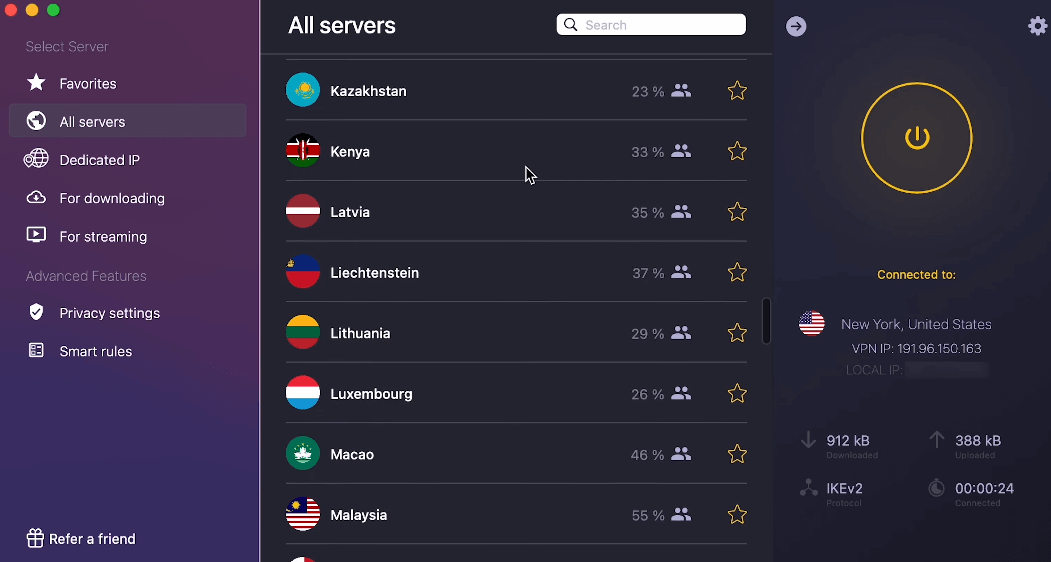Click the yellow power button to disconnect
1051x562 pixels.
pos(916,138)
